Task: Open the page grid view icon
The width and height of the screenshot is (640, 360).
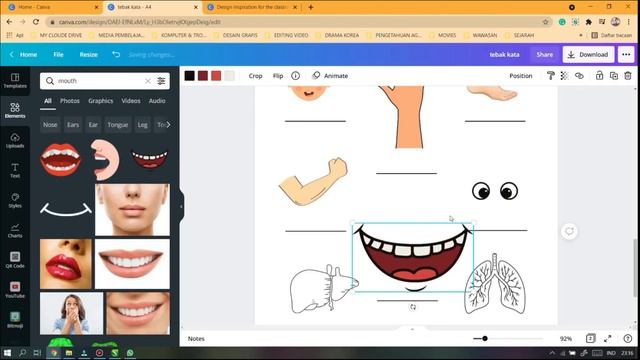Action: click(x=591, y=338)
